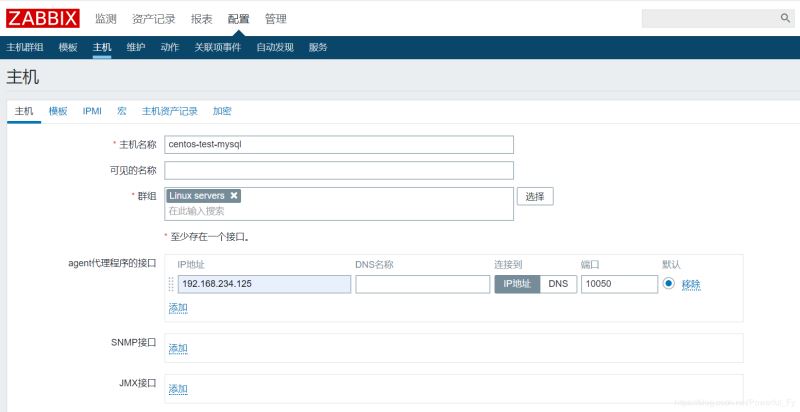Image resolution: width=800 pixels, height=412 pixels.
Task: Set connection to IP地址
Action: [517, 284]
